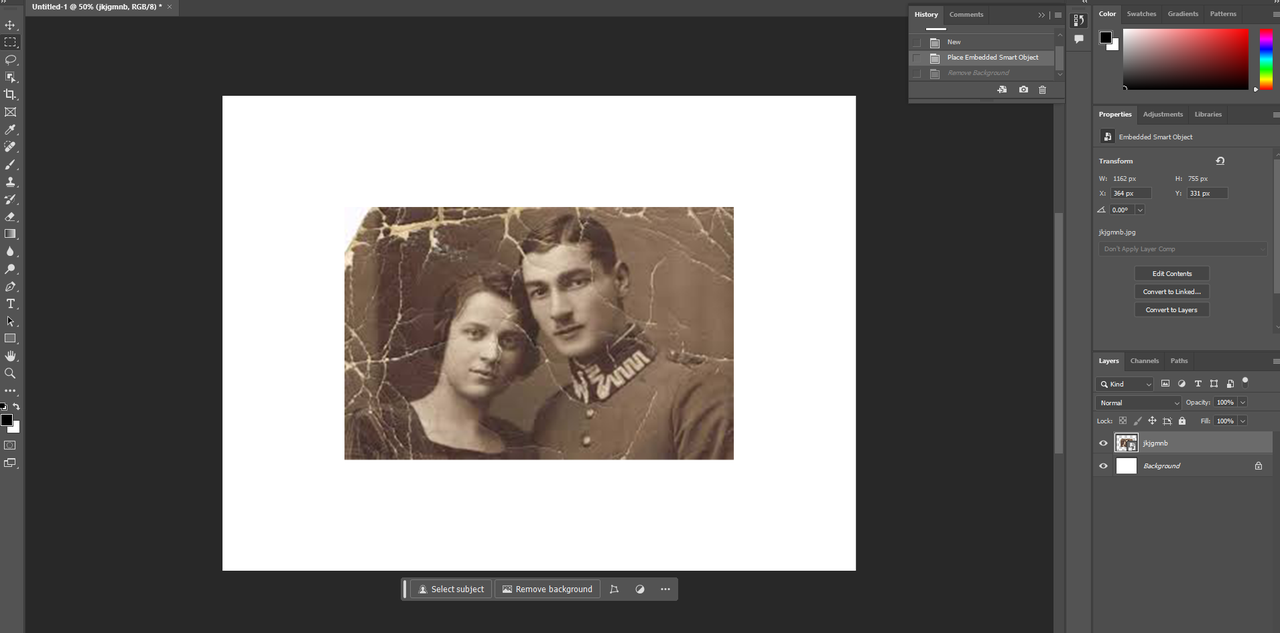Toggle Quick Mask mode in toolbar

pos(10,445)
